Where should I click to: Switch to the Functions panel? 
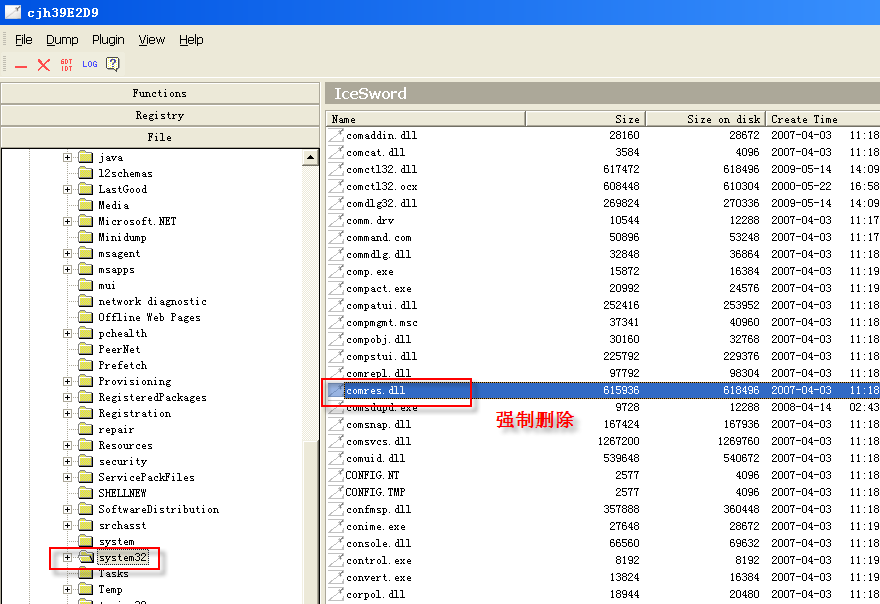pos(160,93)
